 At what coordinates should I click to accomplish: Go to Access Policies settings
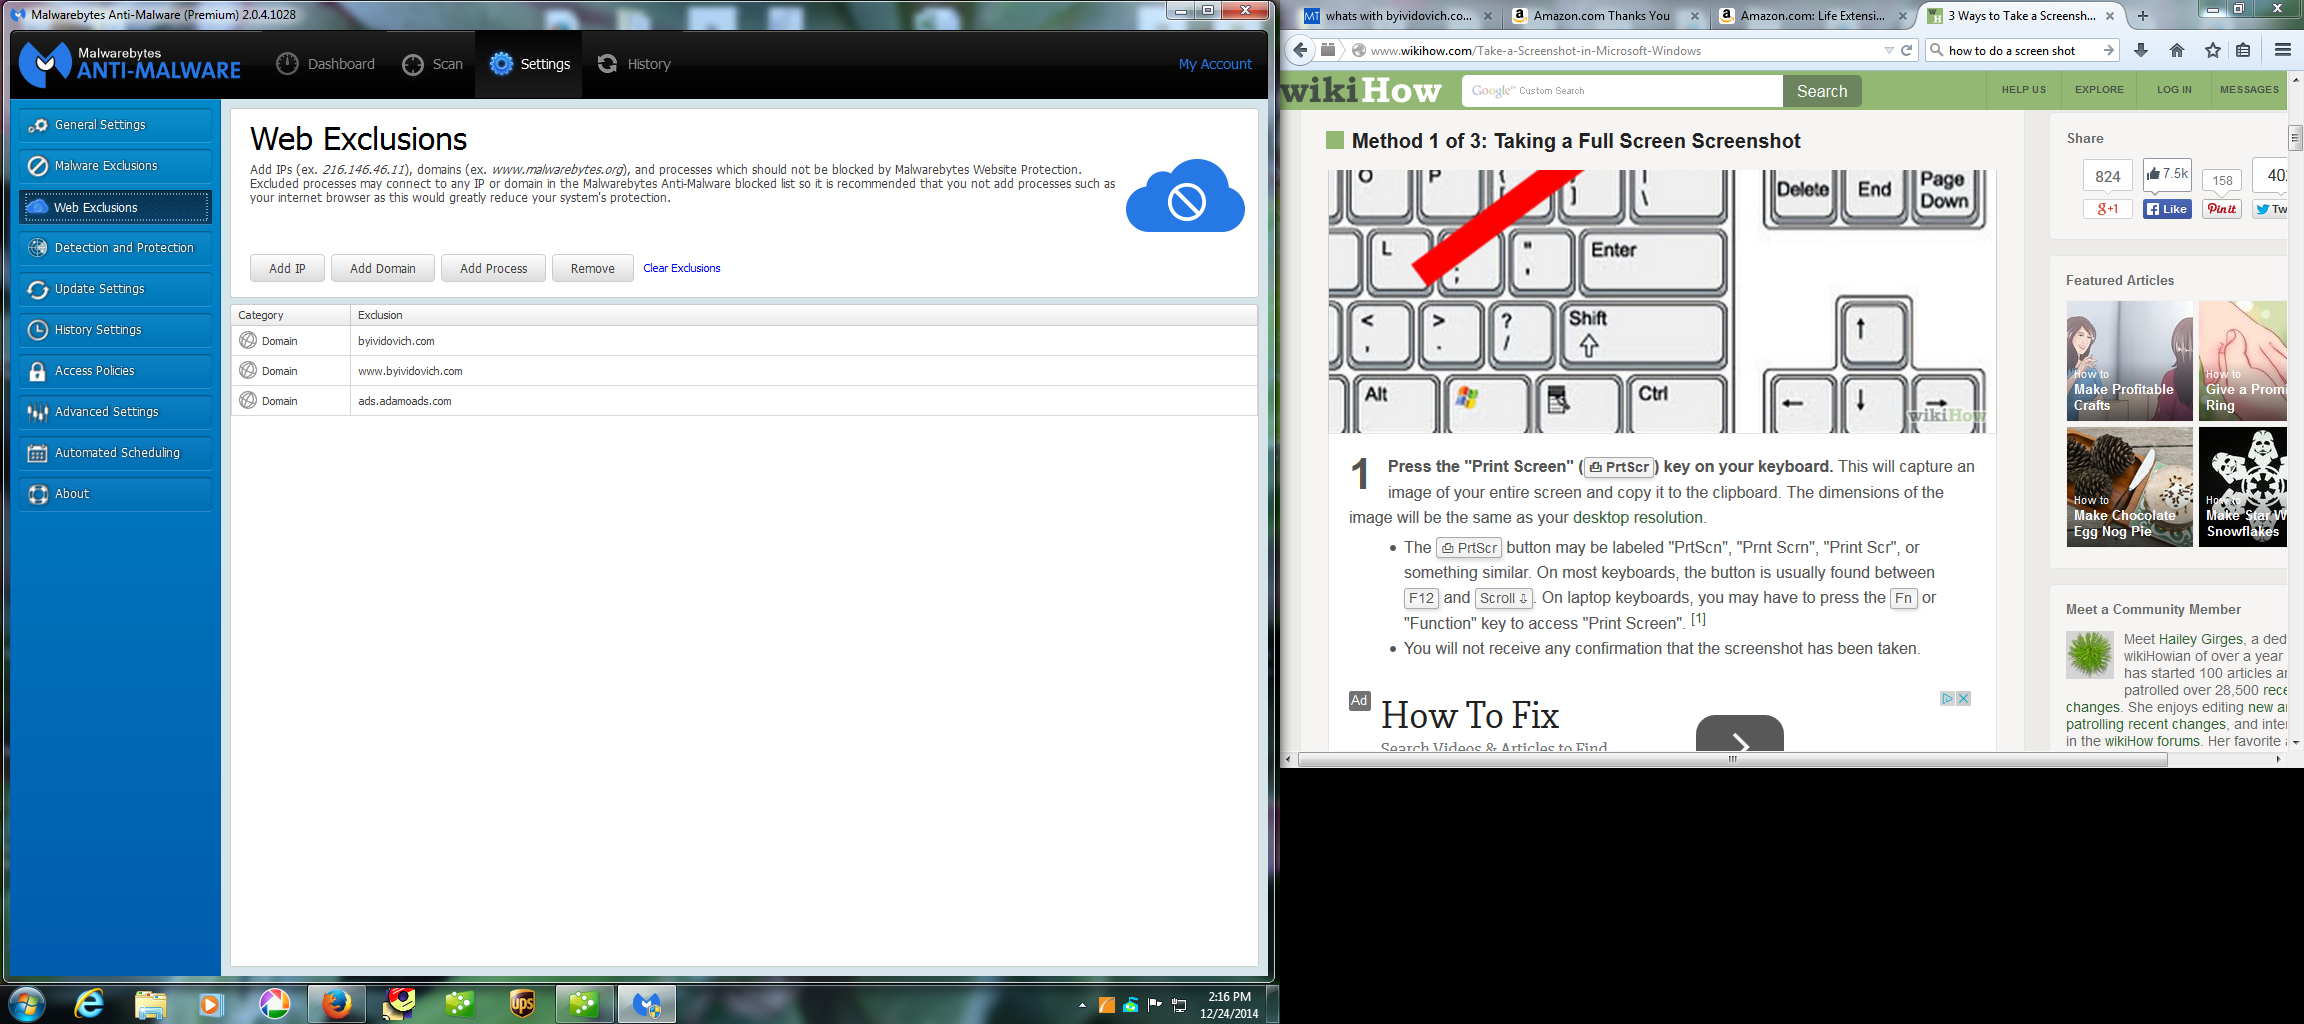pos(115,371)
